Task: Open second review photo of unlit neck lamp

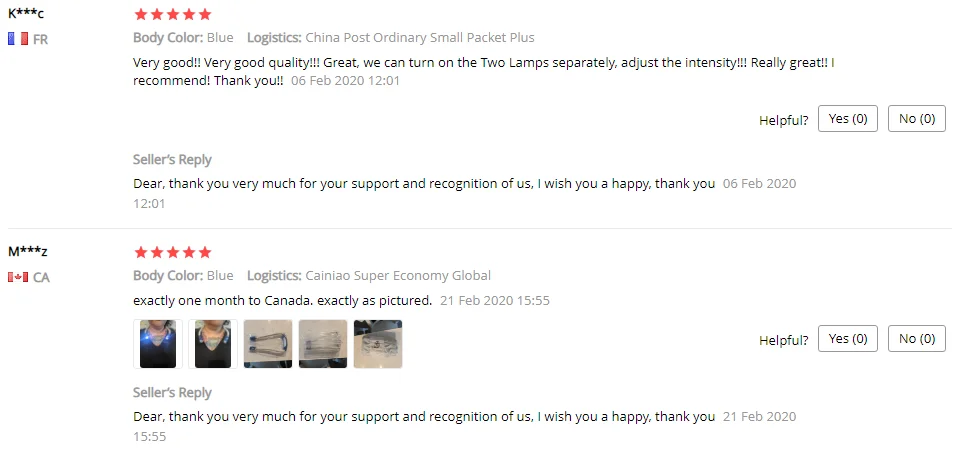Action: pos(213,344)
